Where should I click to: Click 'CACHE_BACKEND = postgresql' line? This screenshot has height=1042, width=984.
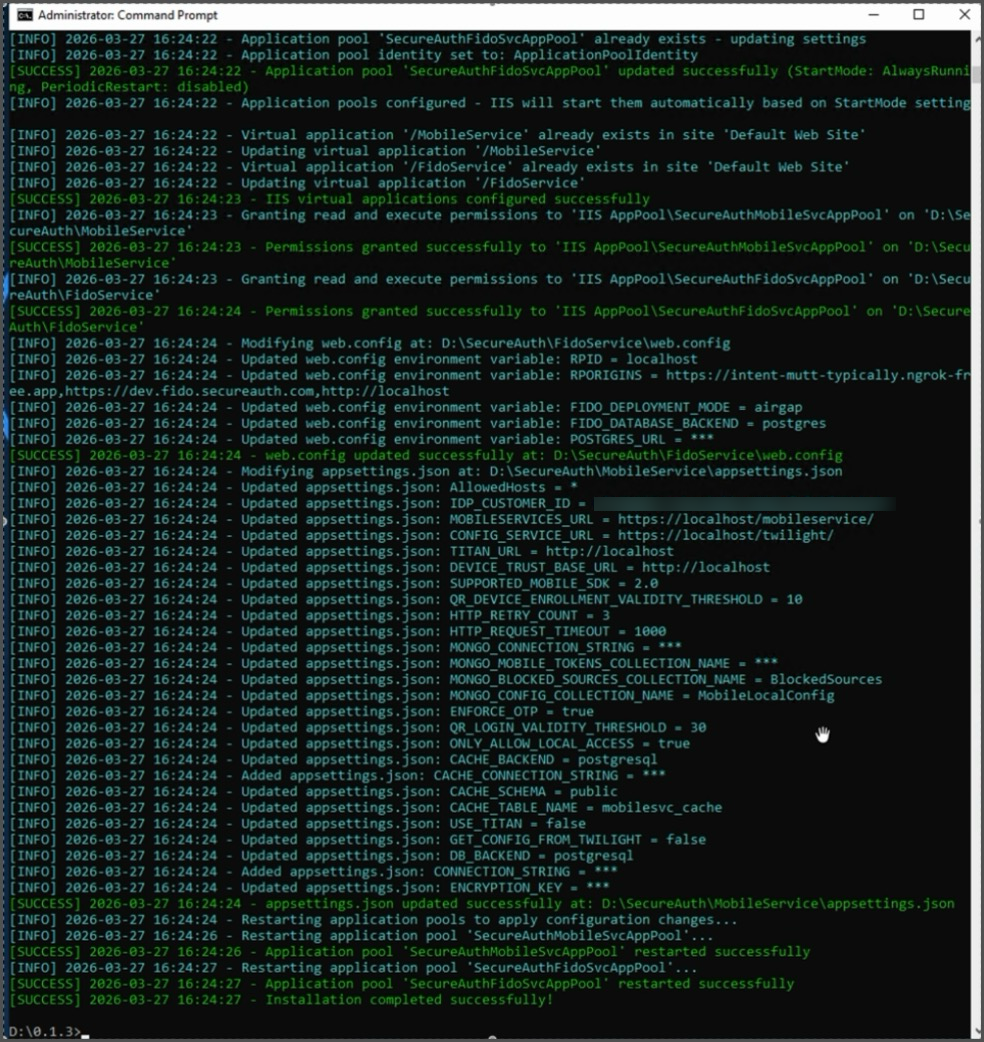click(x=334, y=759)
